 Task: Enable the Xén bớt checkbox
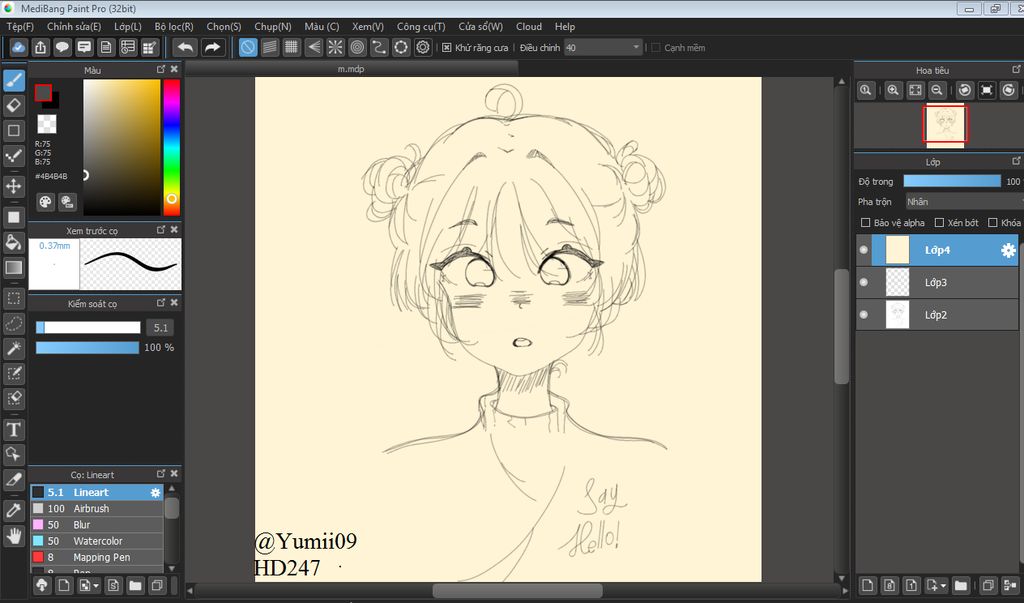click(939, 223)
